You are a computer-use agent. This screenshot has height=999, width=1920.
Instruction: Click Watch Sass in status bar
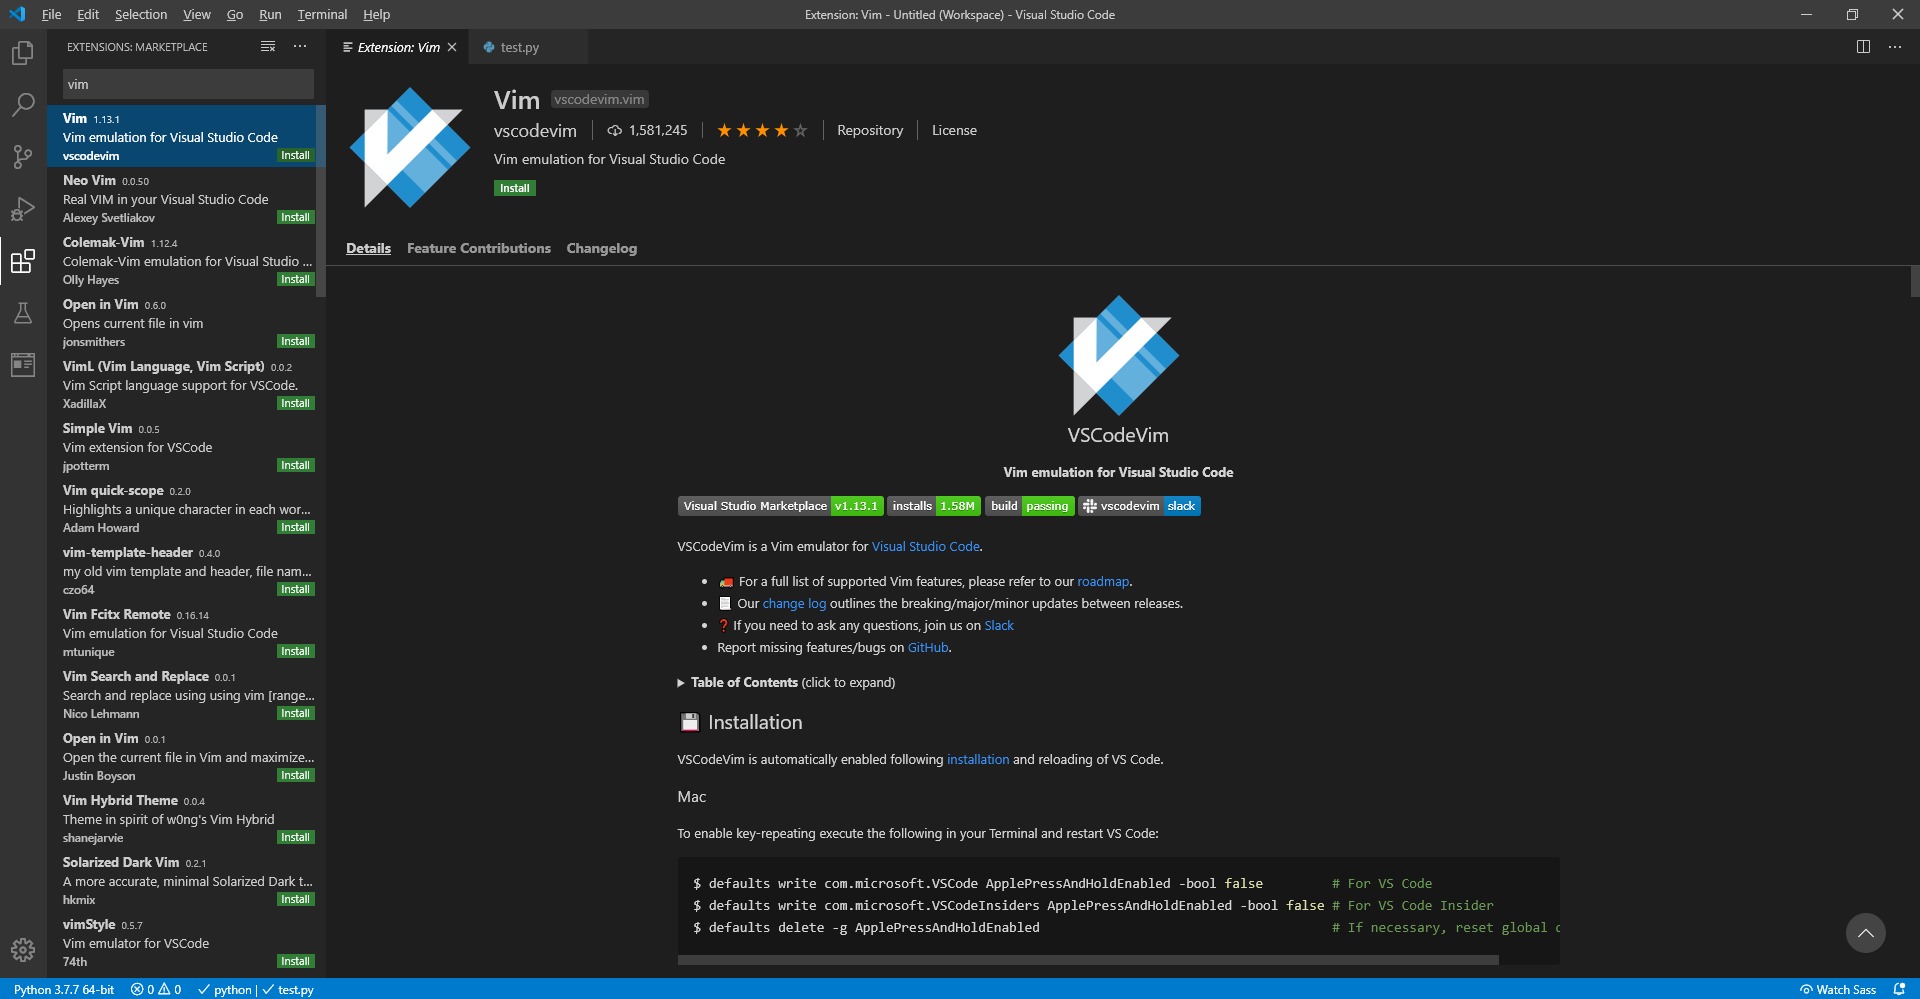point(1838,989)
